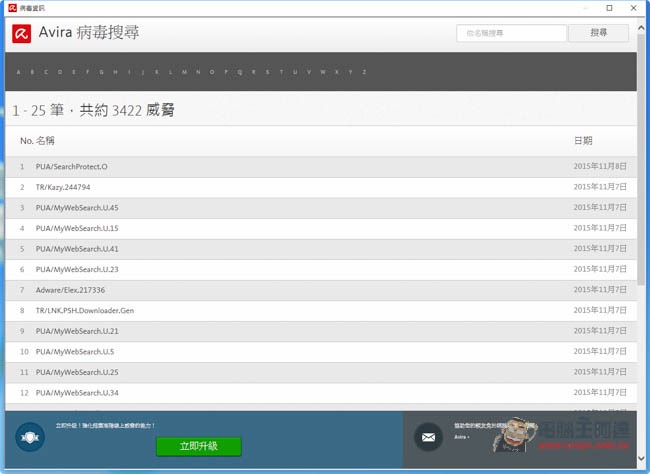
Task: Click the virus name search input field
Action: pyautogui.click(x=511, y=33)
